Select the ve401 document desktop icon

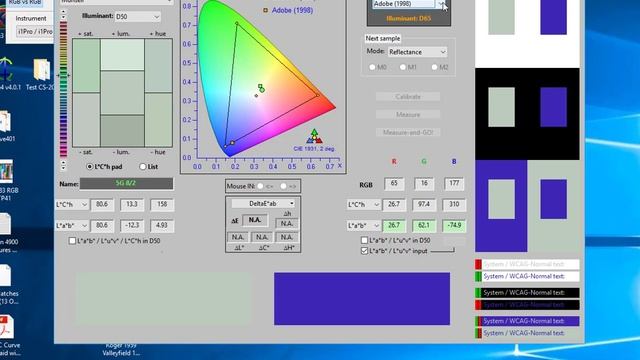[6, 126]
